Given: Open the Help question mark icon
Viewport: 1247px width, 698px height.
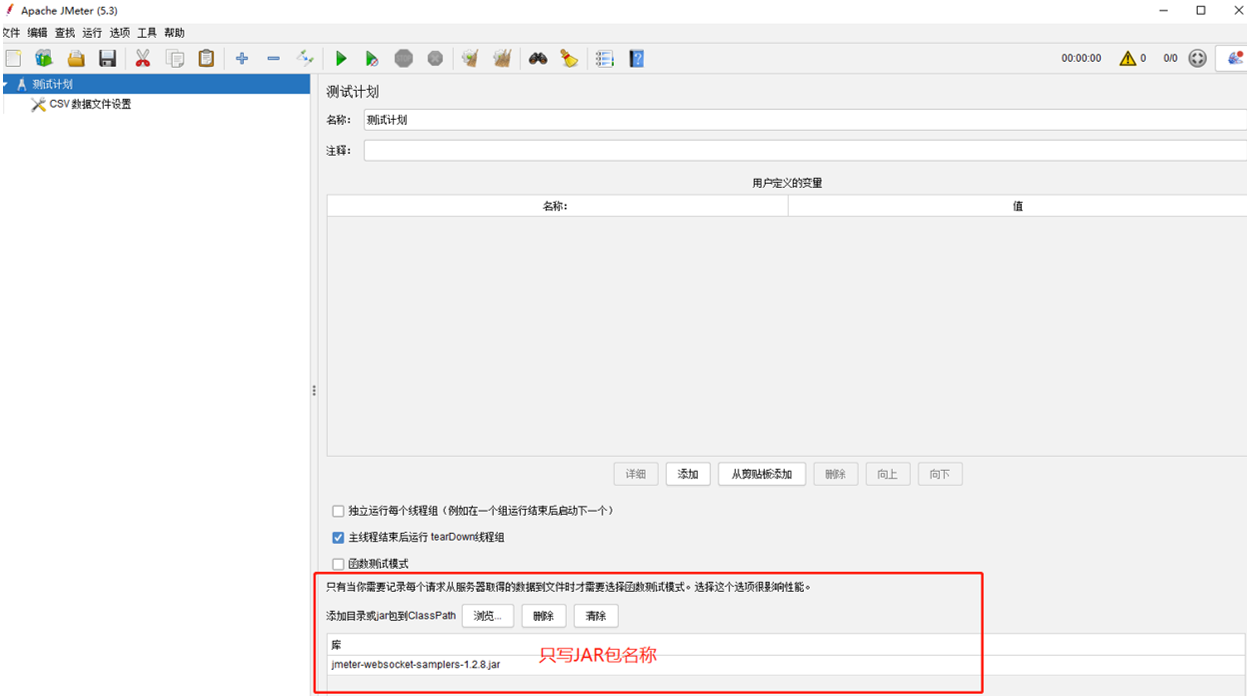Looking at the screenshot, I should pos(636,59).
